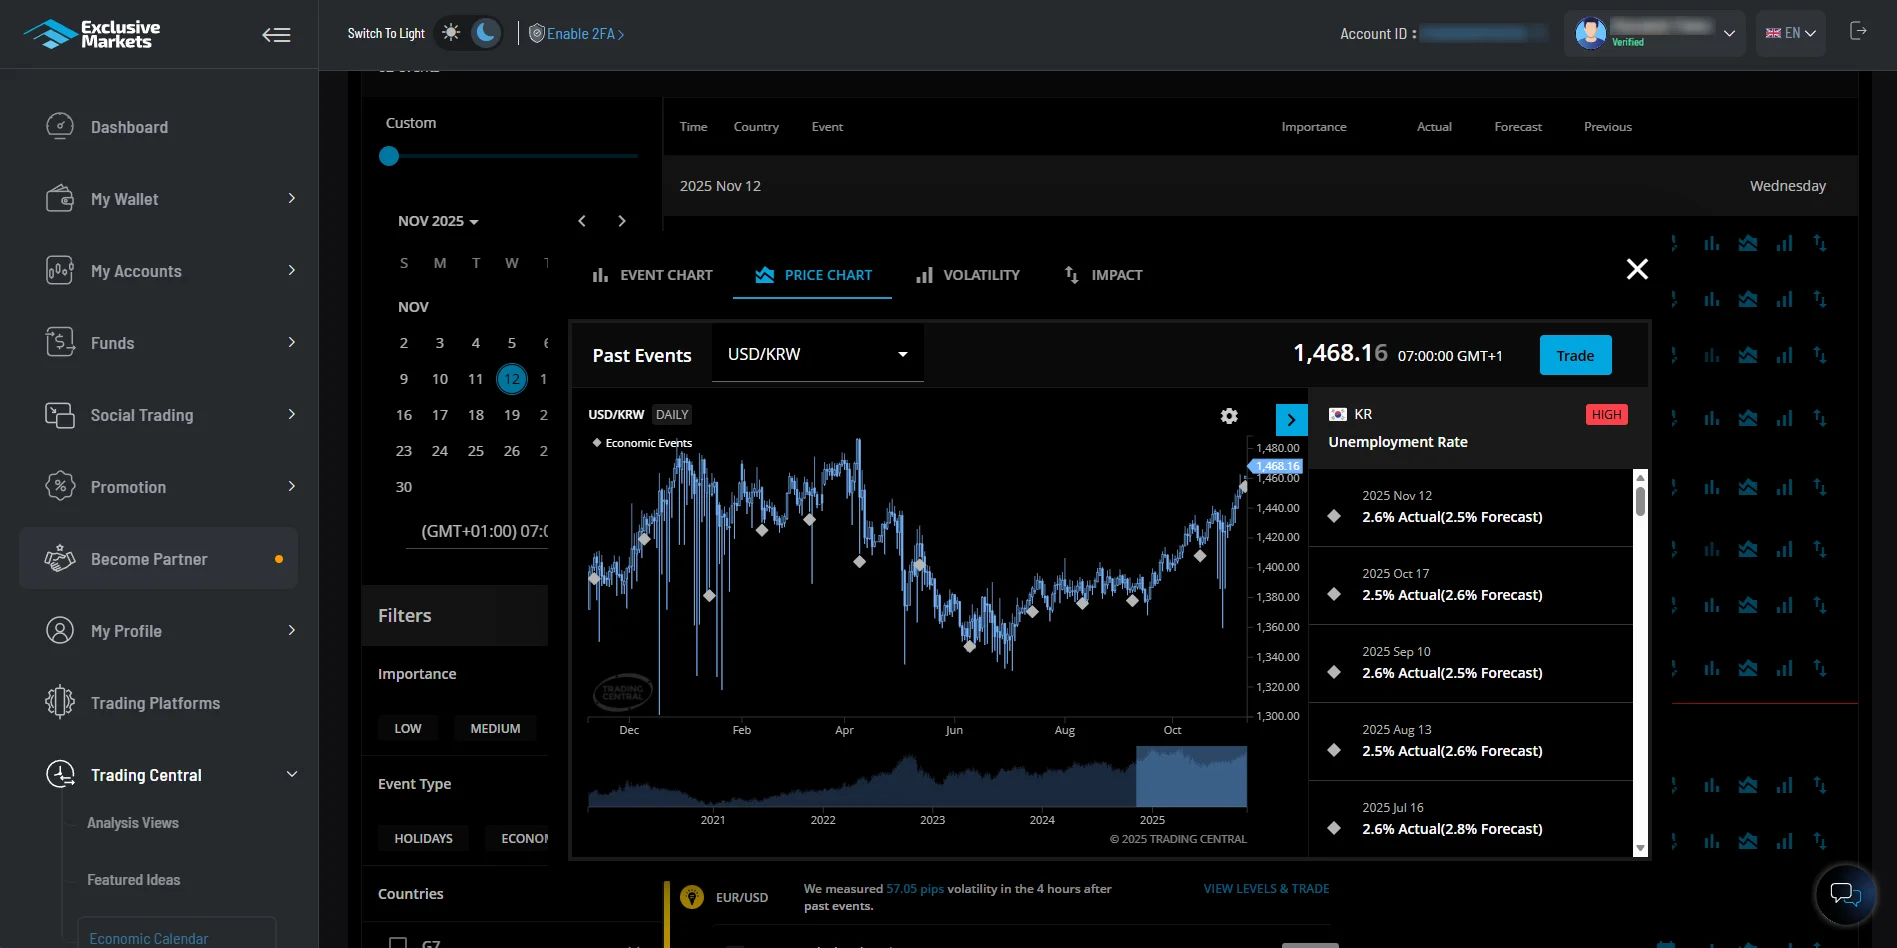This screenshot has width=1897, height=948.
Task: Open live chat support bubble
Action: coord(1845,893)
